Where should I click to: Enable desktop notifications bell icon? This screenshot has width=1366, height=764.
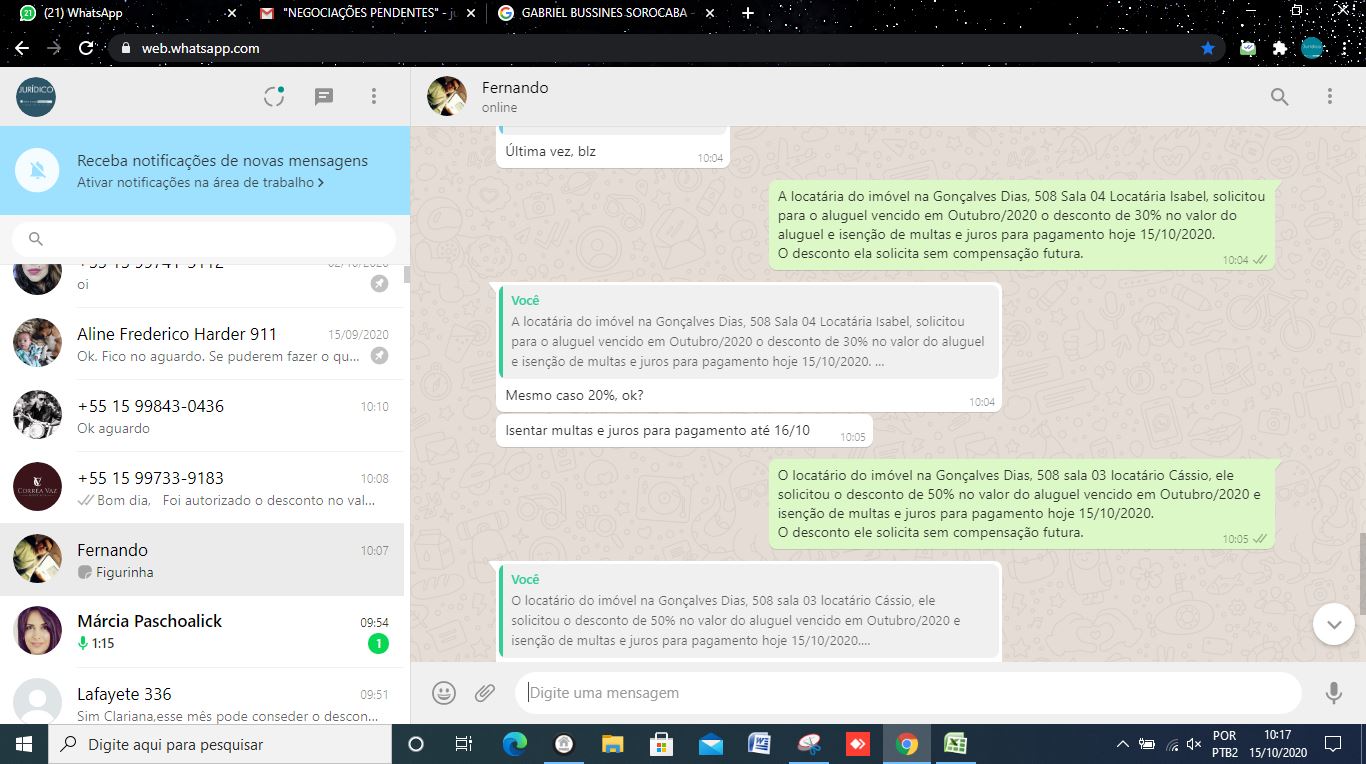coord(38,171)
